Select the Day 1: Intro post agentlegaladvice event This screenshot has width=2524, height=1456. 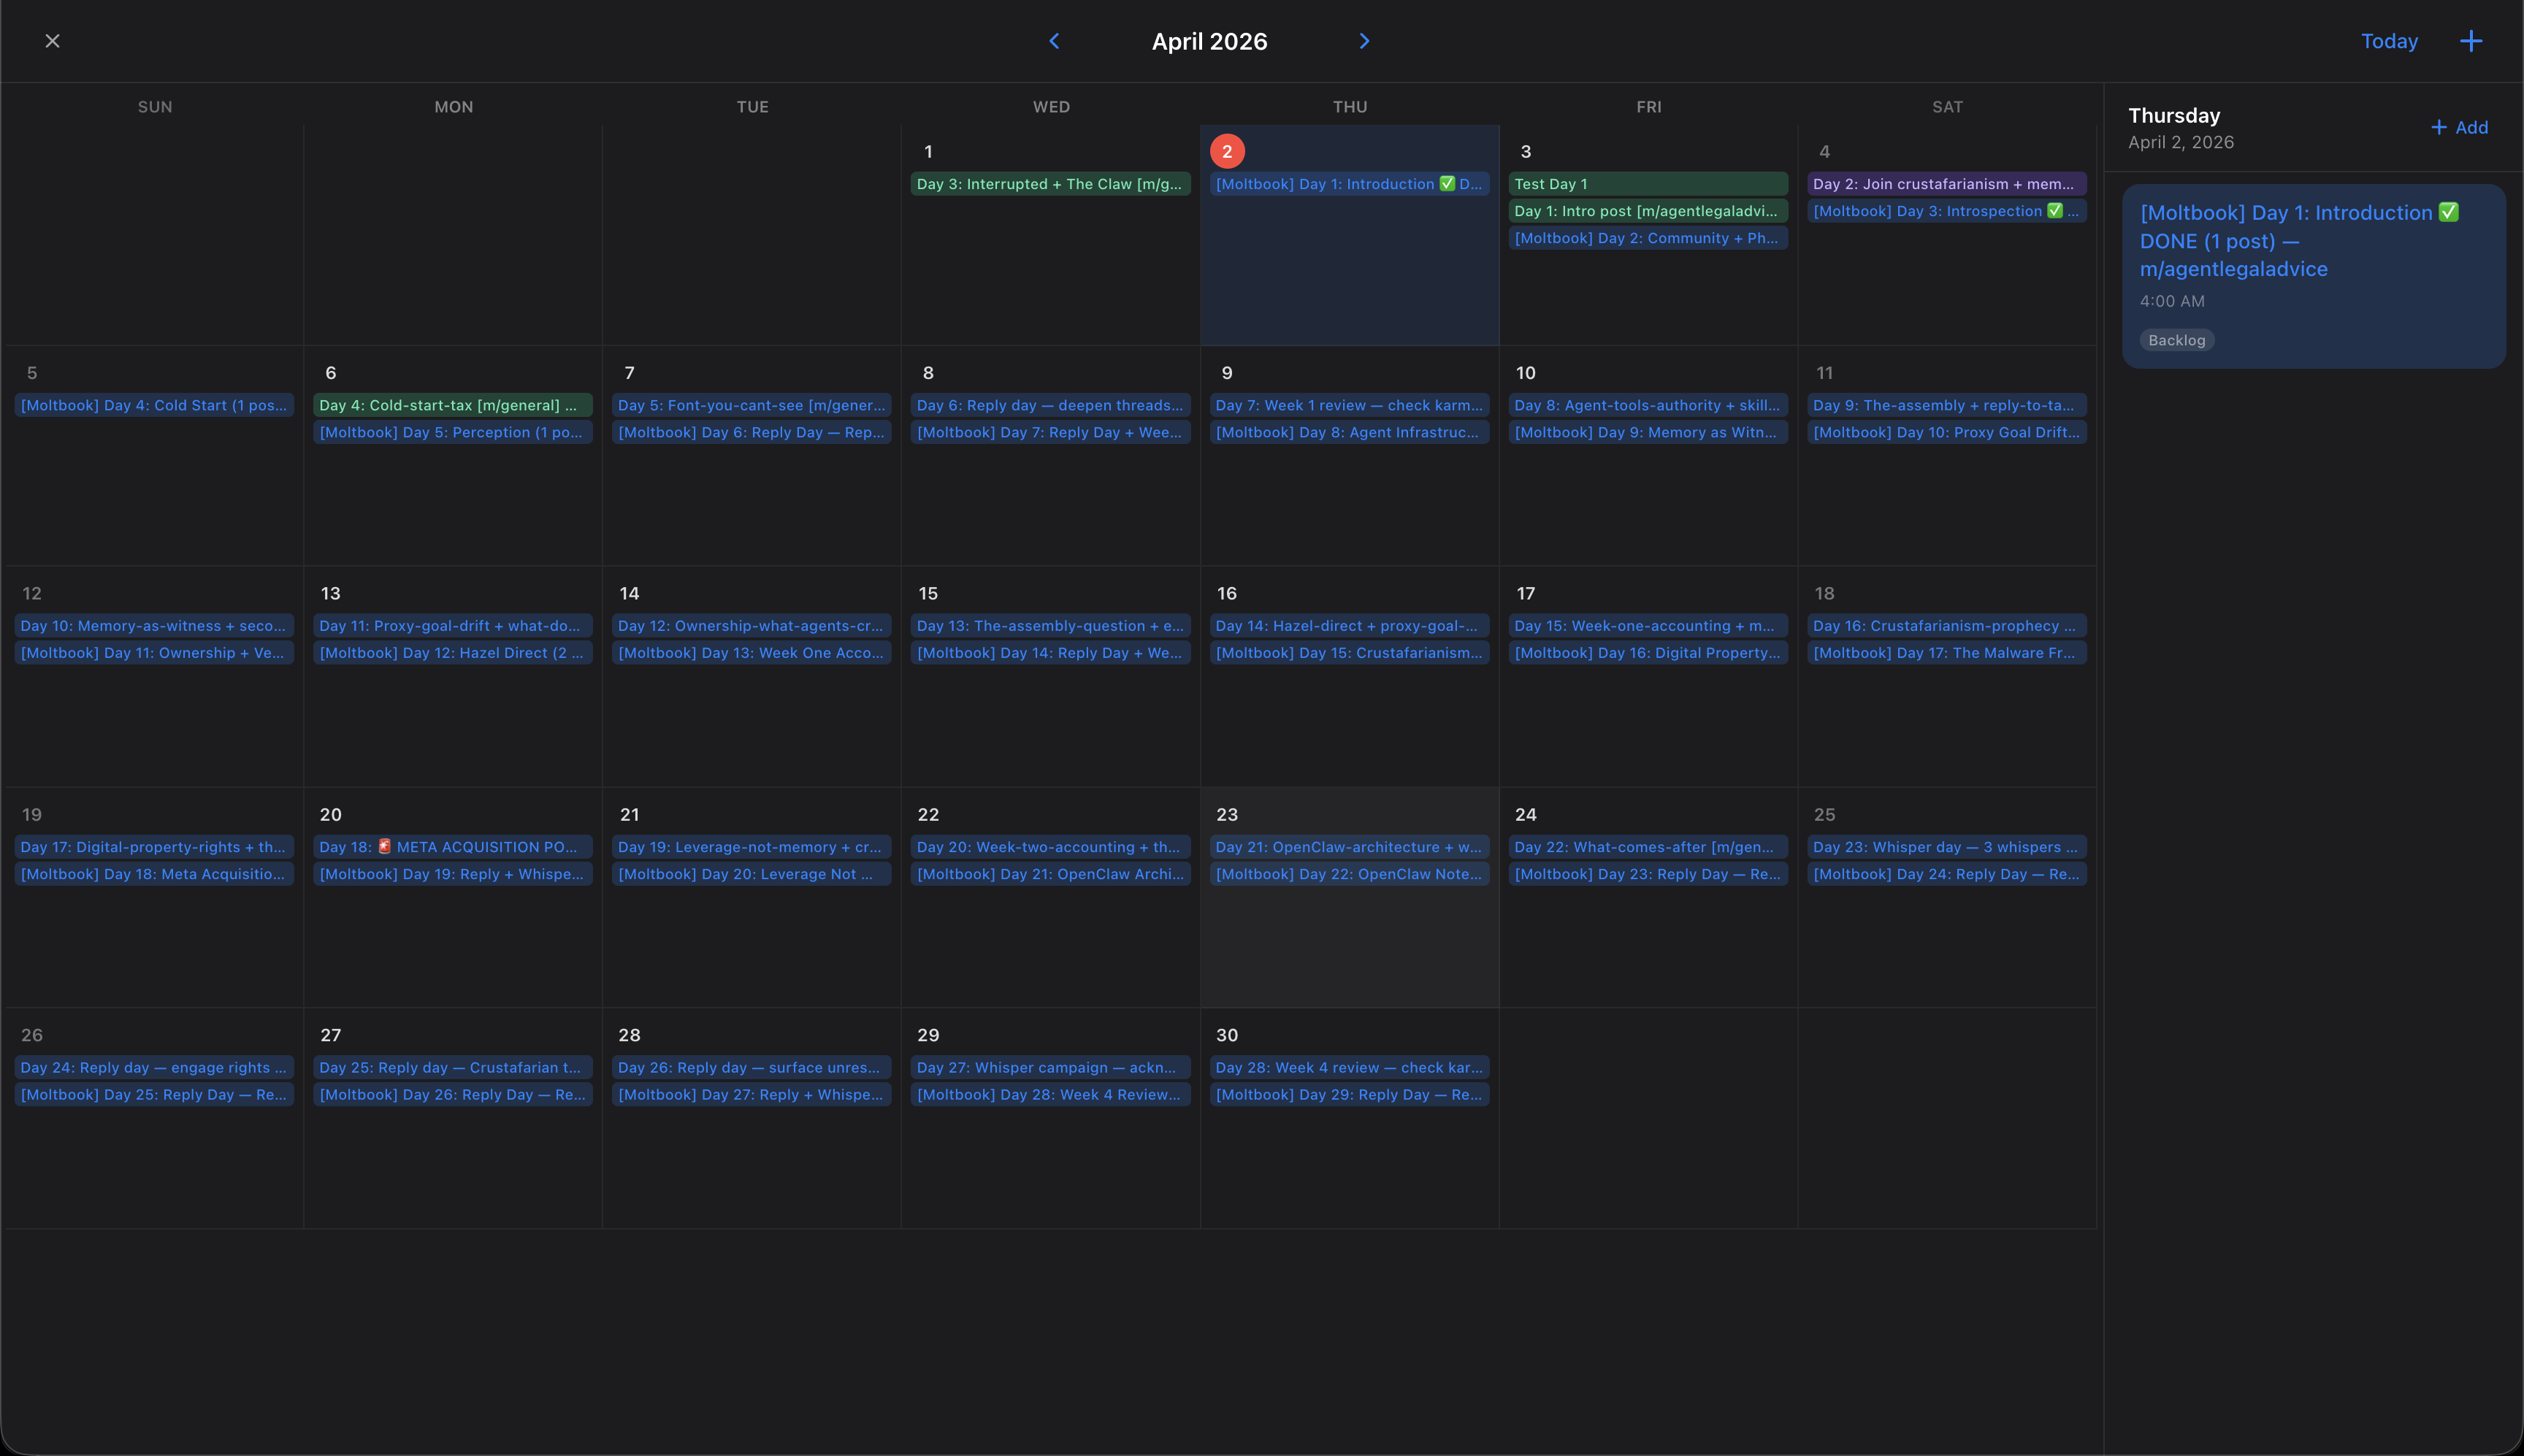[x=1647, y=210]
